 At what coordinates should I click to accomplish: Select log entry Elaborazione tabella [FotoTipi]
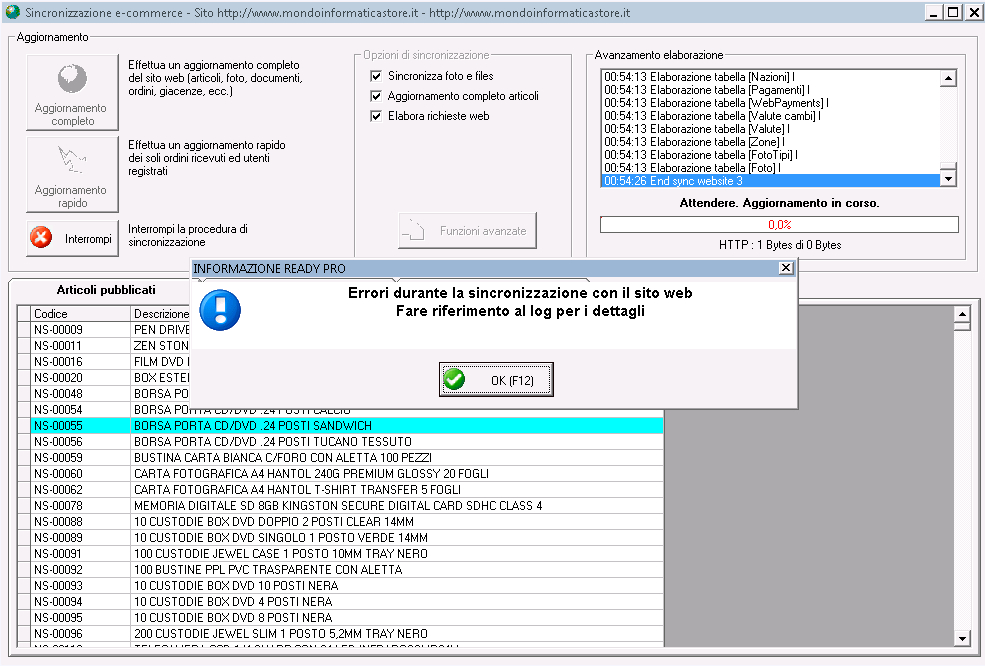click(x=771, y=155)
